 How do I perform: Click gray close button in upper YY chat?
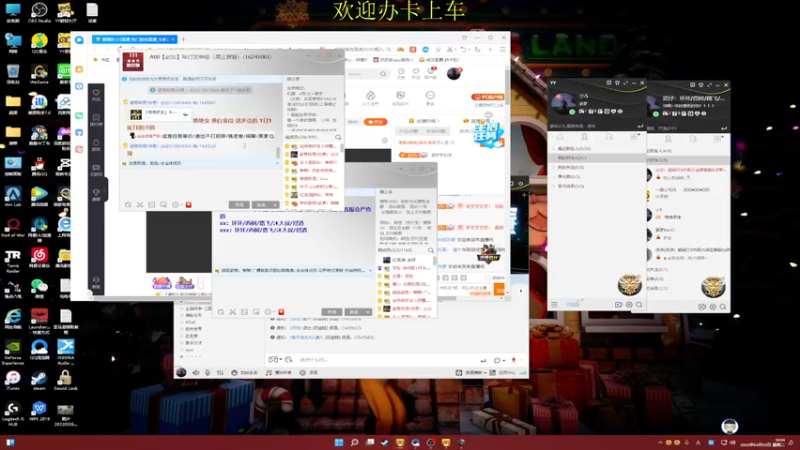238,205
